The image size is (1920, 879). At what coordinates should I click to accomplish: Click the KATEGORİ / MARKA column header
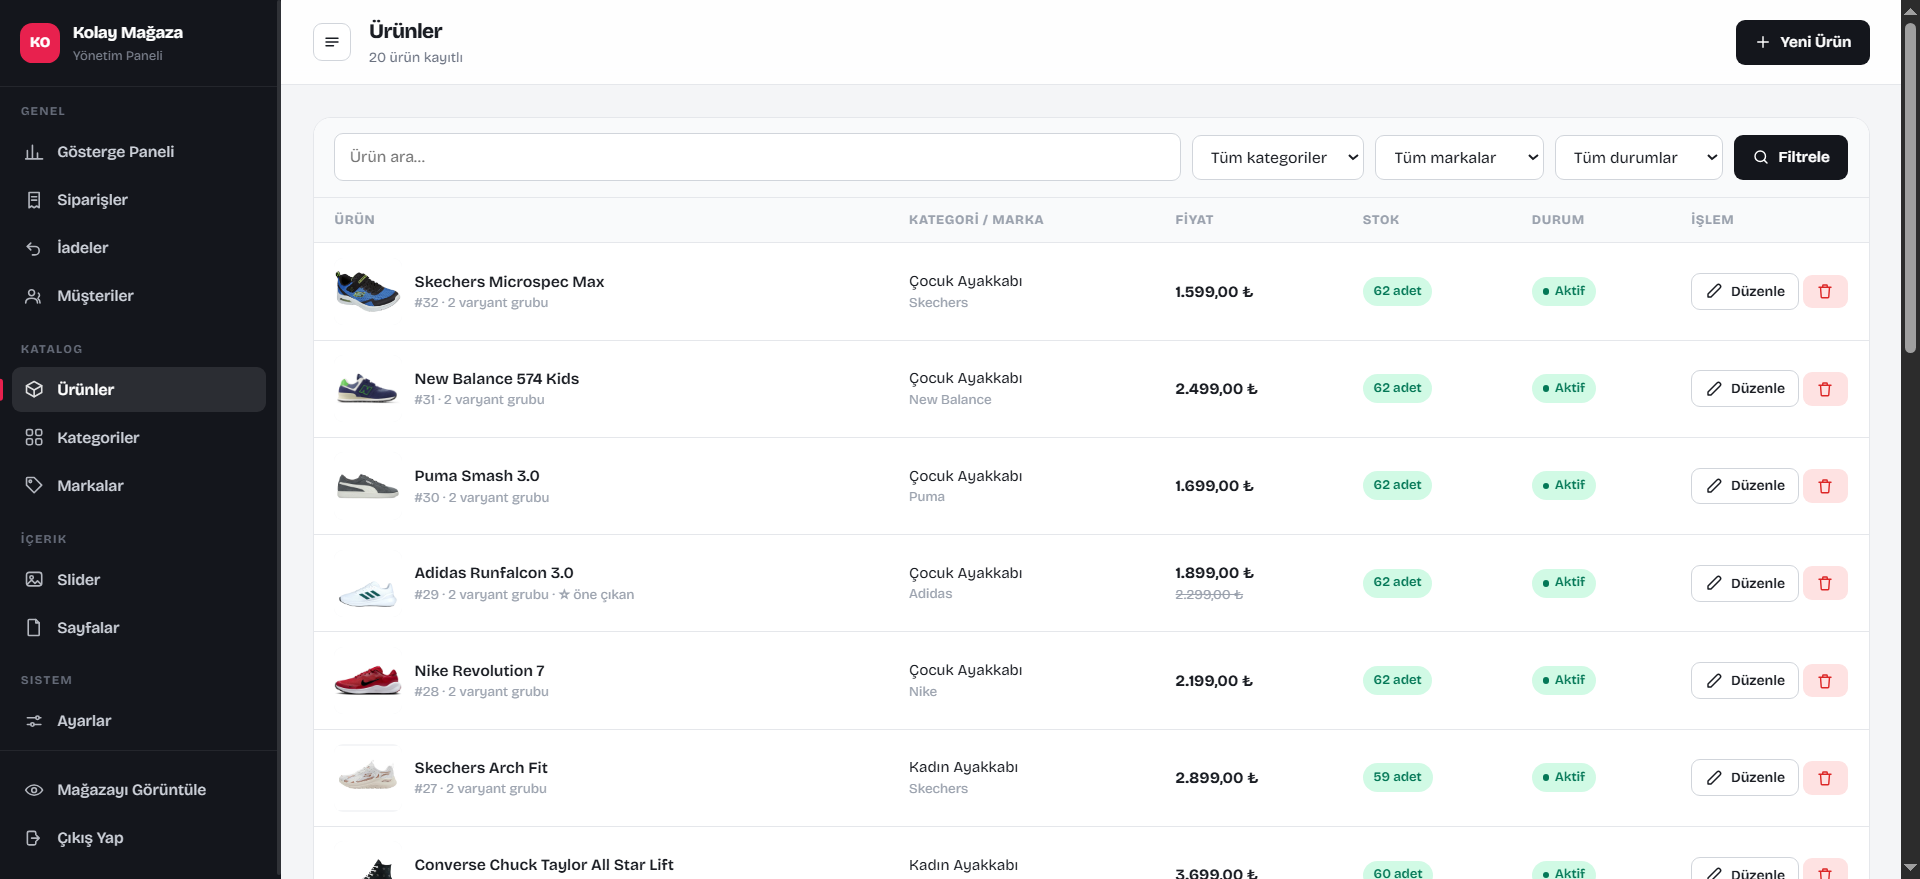point(976,220)
